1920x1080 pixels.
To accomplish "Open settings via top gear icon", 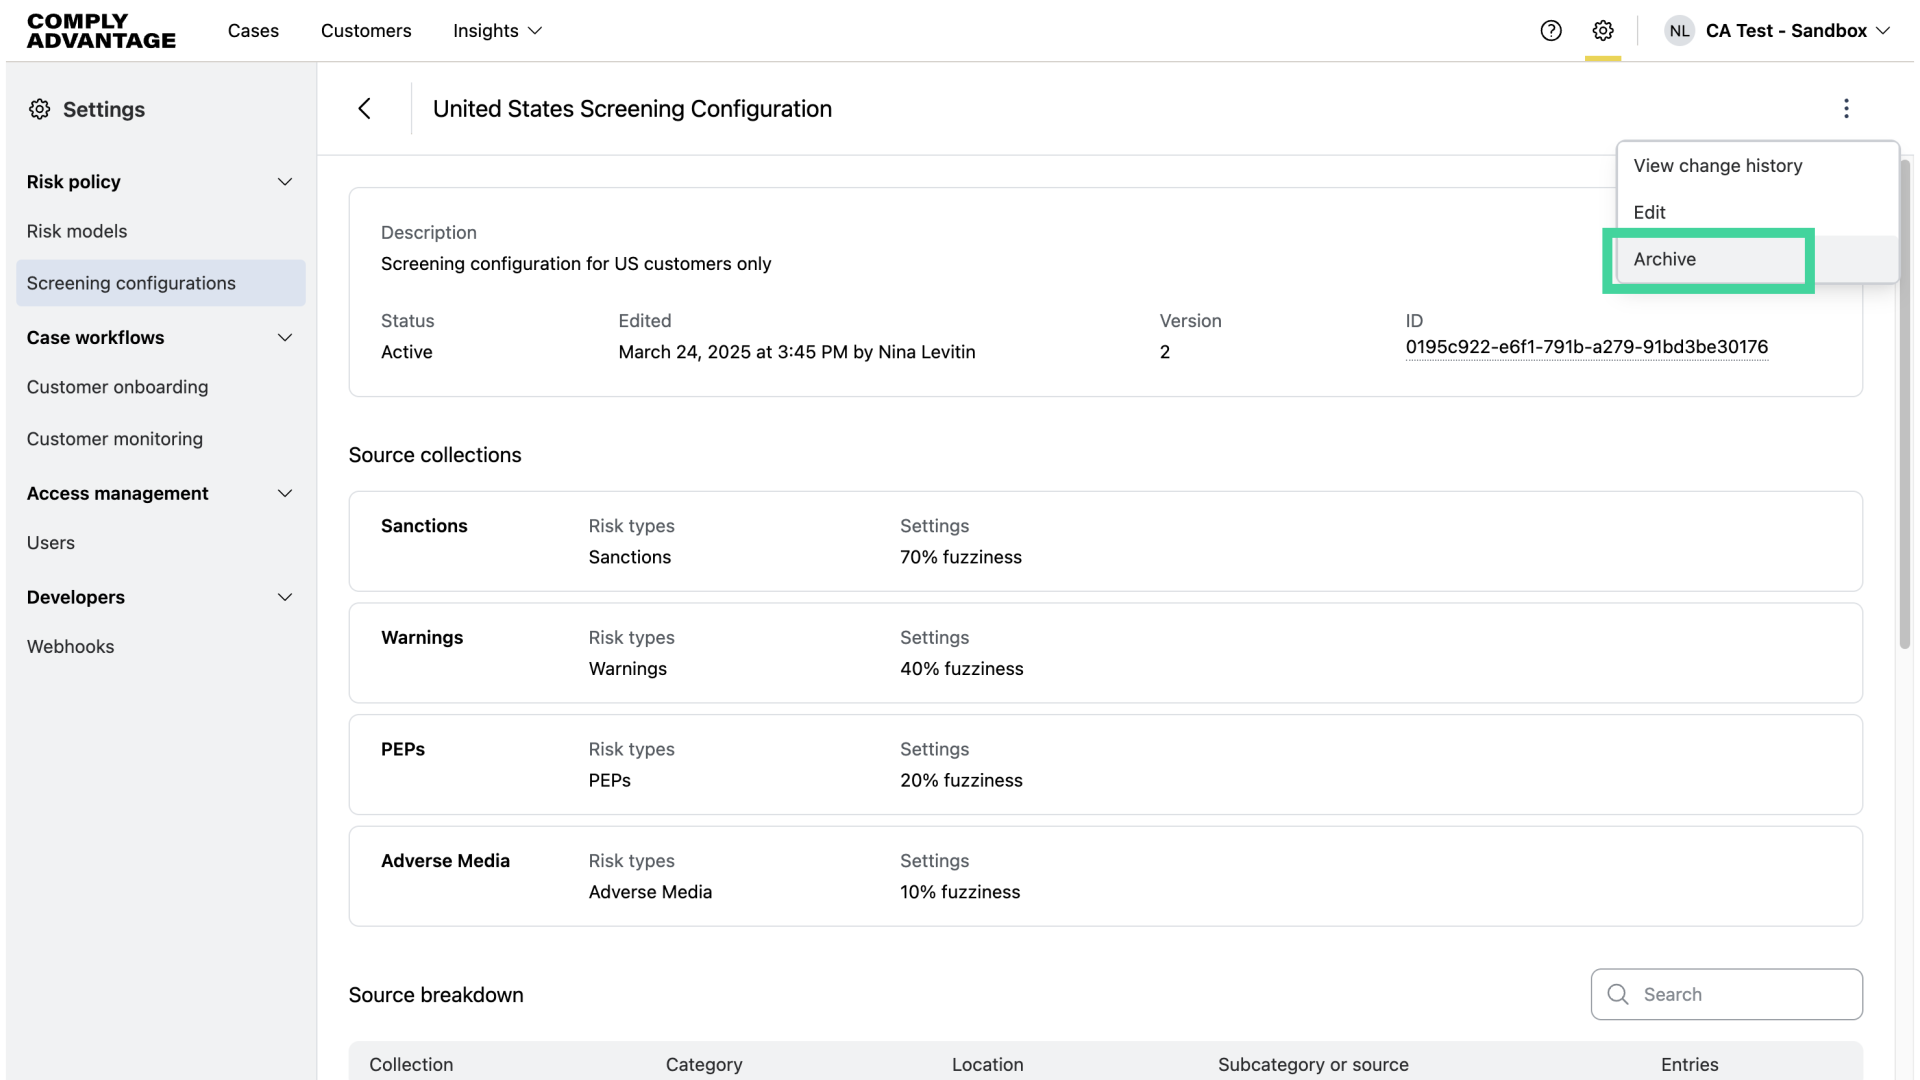I will [1603, 30].
